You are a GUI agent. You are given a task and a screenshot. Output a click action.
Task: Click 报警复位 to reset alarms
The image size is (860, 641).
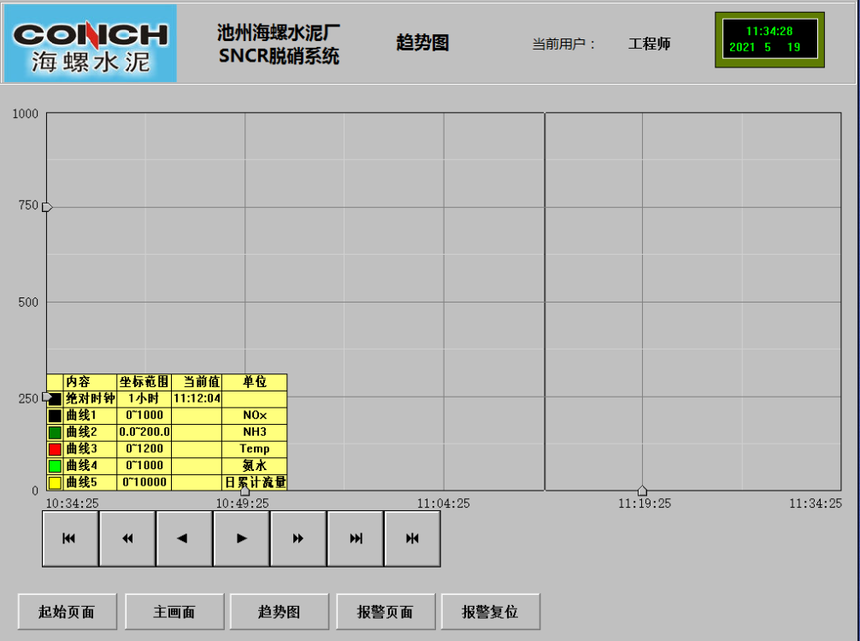pos(490,611)
